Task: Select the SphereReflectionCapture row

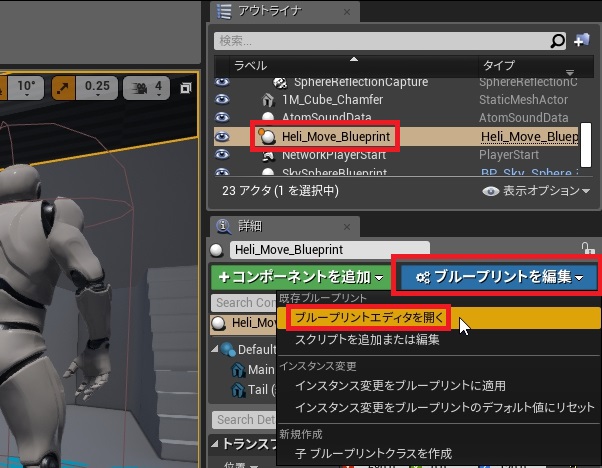Action: pos(395,82)
